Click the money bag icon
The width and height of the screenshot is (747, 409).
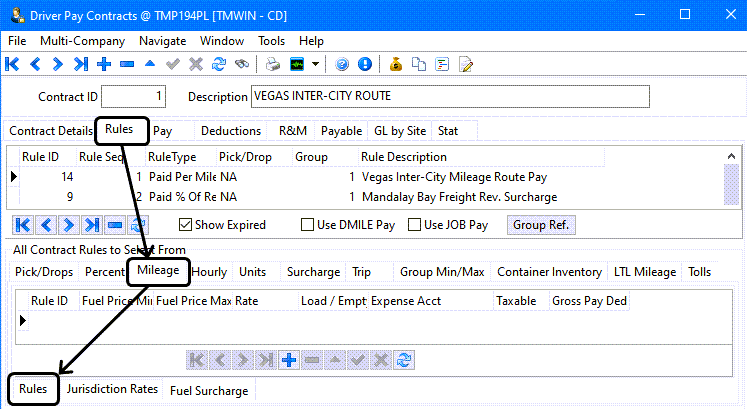(x=396, y=64)
